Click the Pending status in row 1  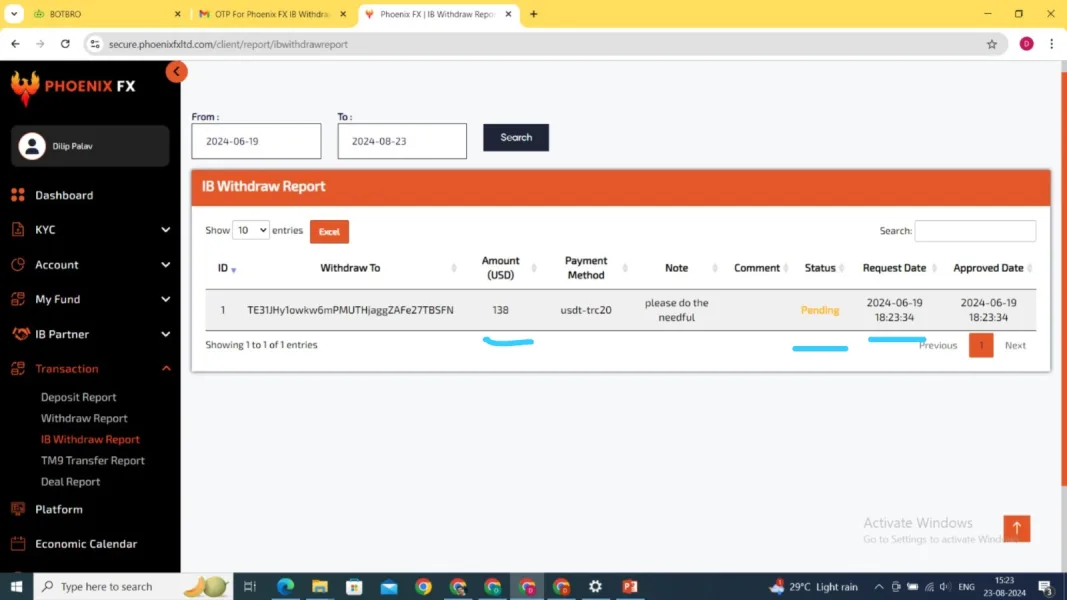(x=820, y=310)
